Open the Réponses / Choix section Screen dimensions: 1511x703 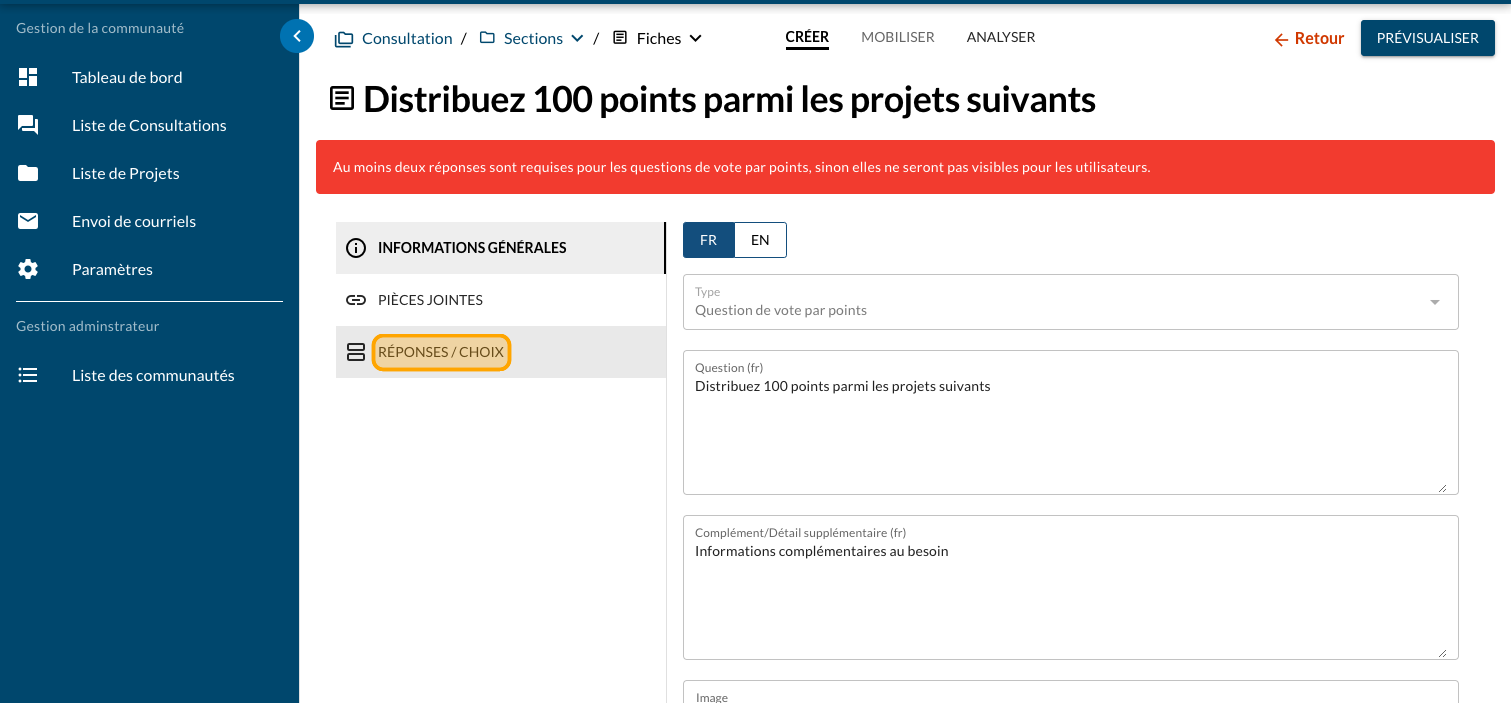441,352
